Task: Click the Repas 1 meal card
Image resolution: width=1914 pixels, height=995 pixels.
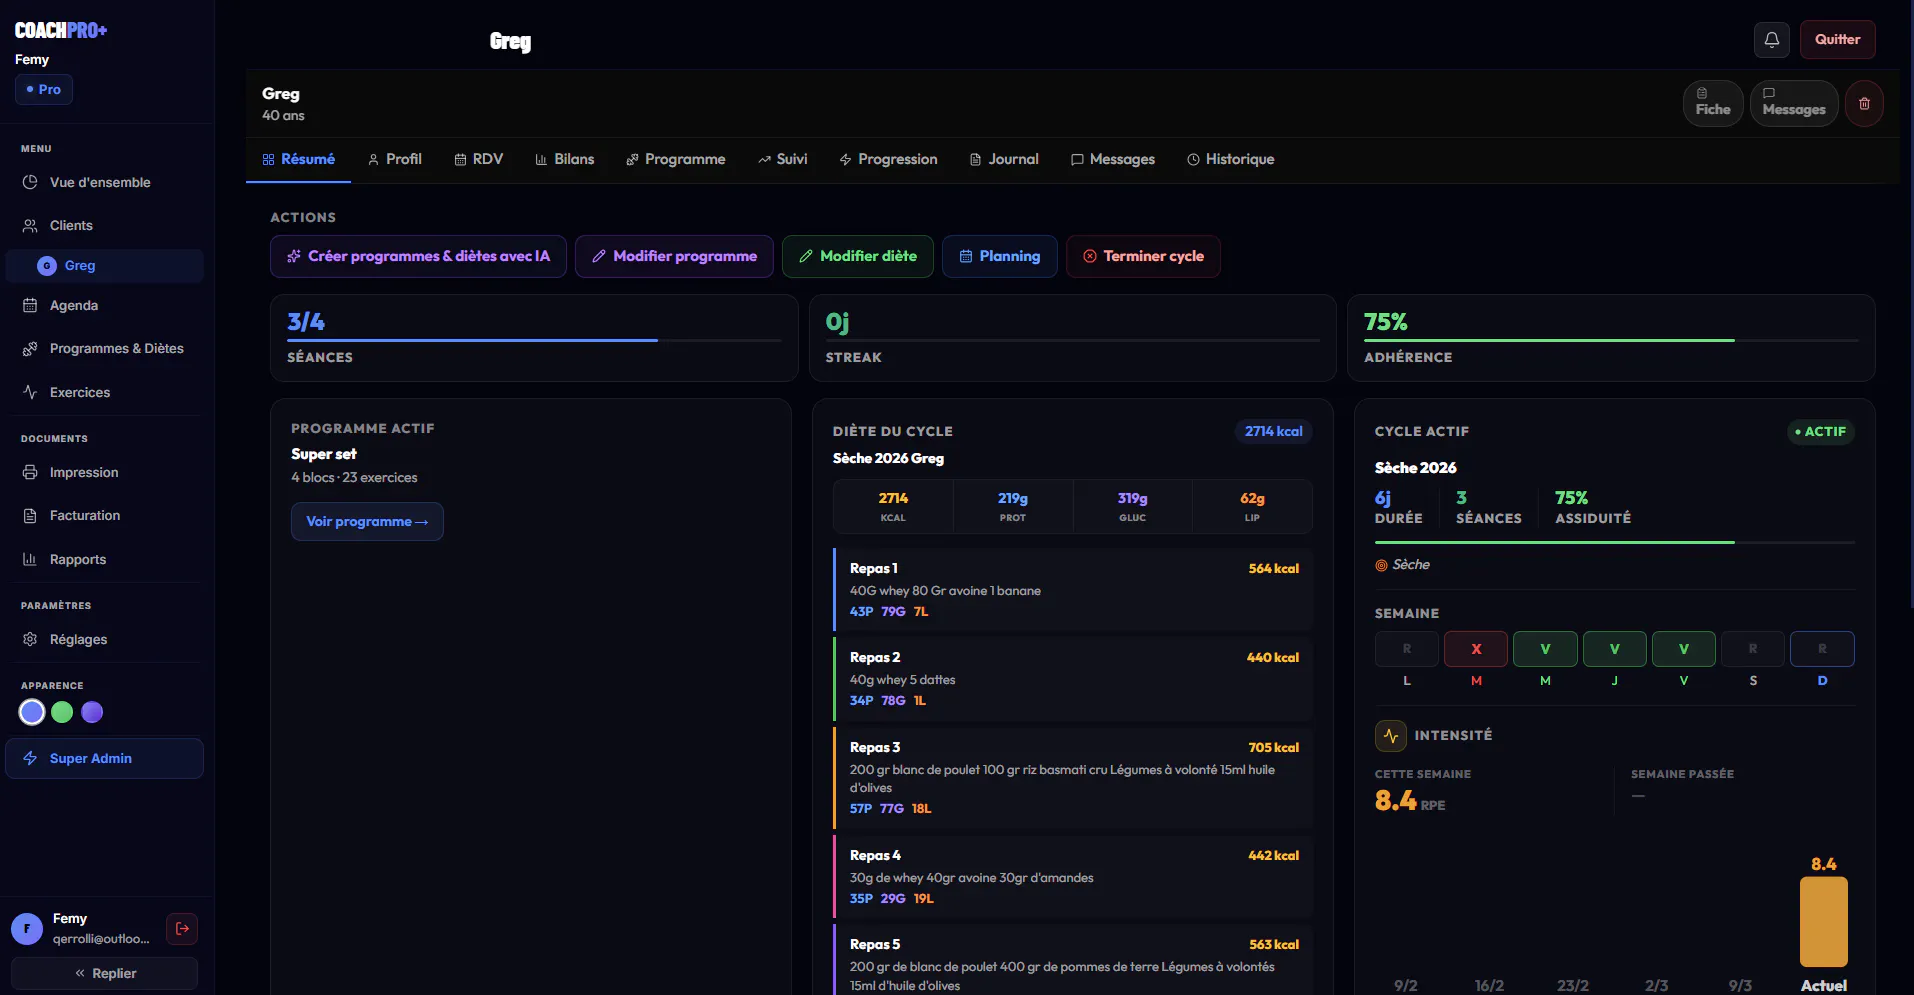Action: click(1073, 589)
